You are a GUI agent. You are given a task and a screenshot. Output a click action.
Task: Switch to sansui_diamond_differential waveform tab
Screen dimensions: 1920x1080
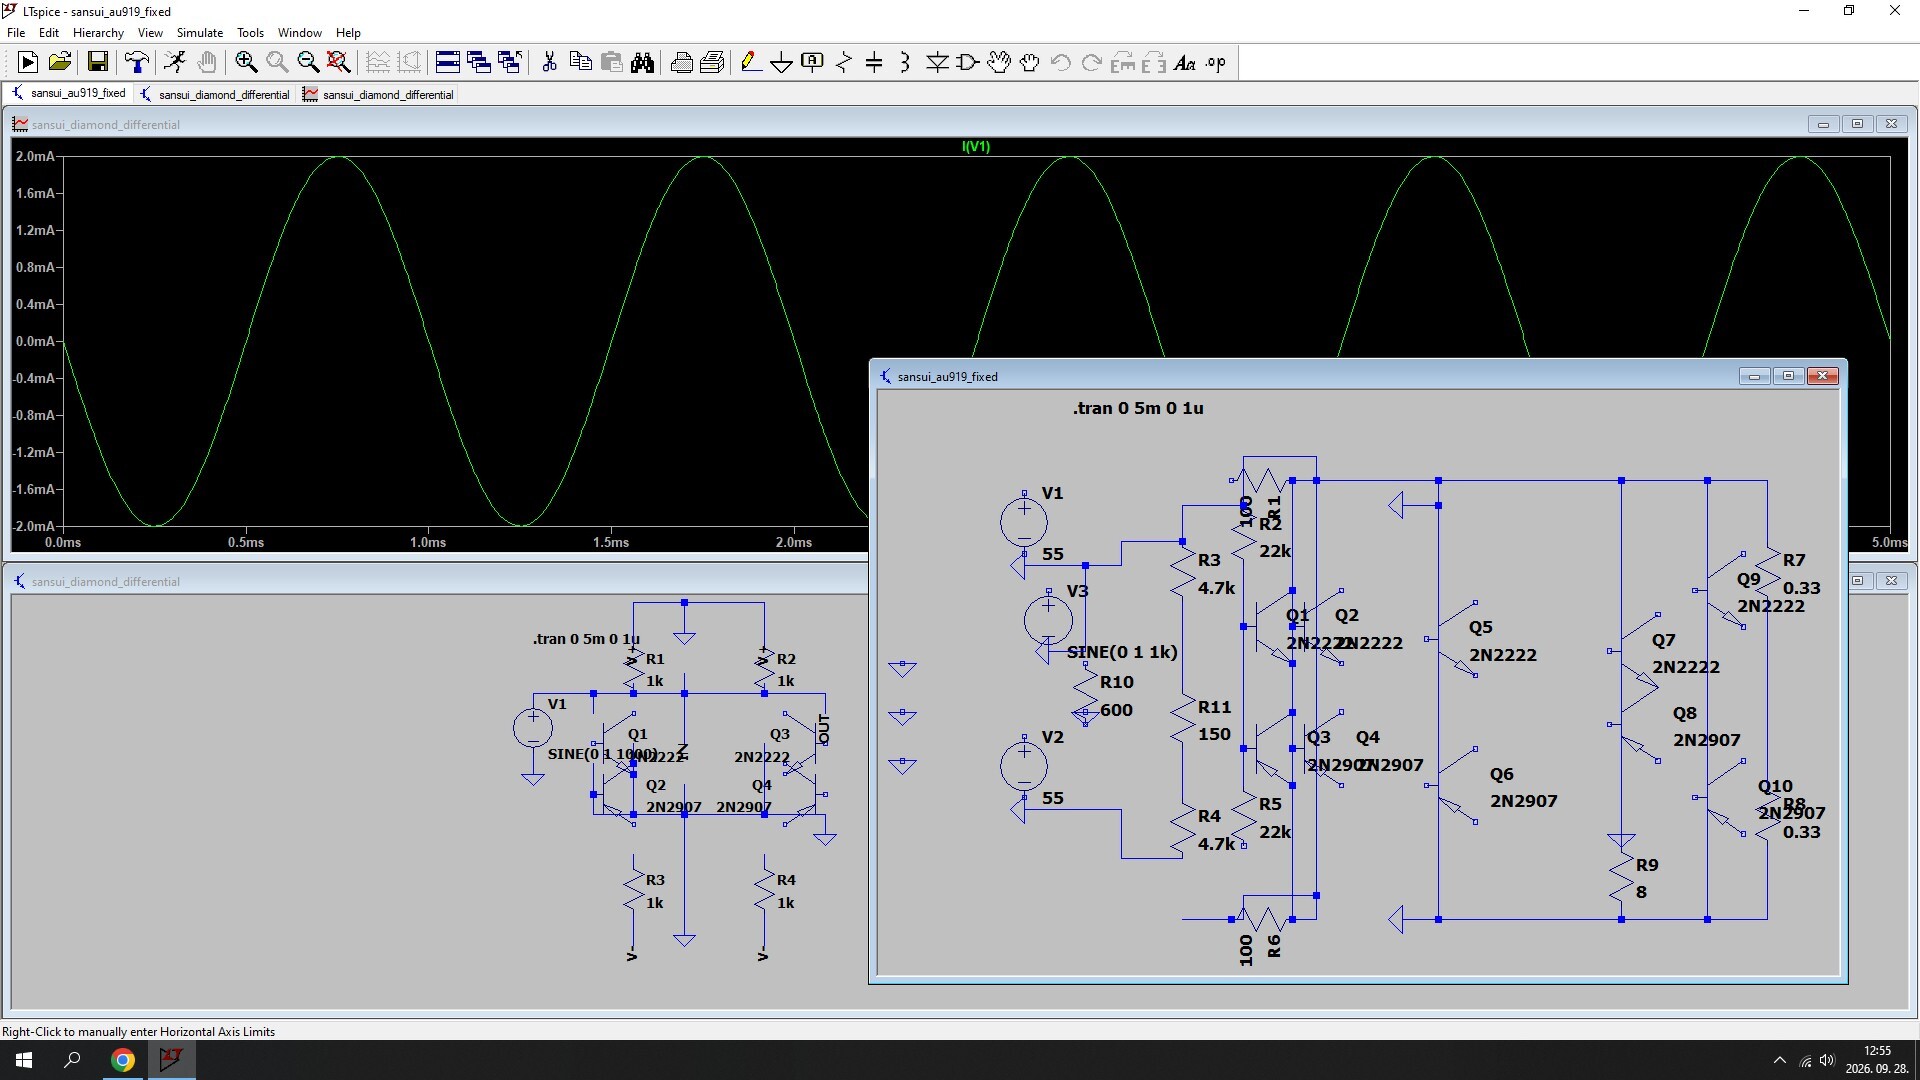pos(379,94)
